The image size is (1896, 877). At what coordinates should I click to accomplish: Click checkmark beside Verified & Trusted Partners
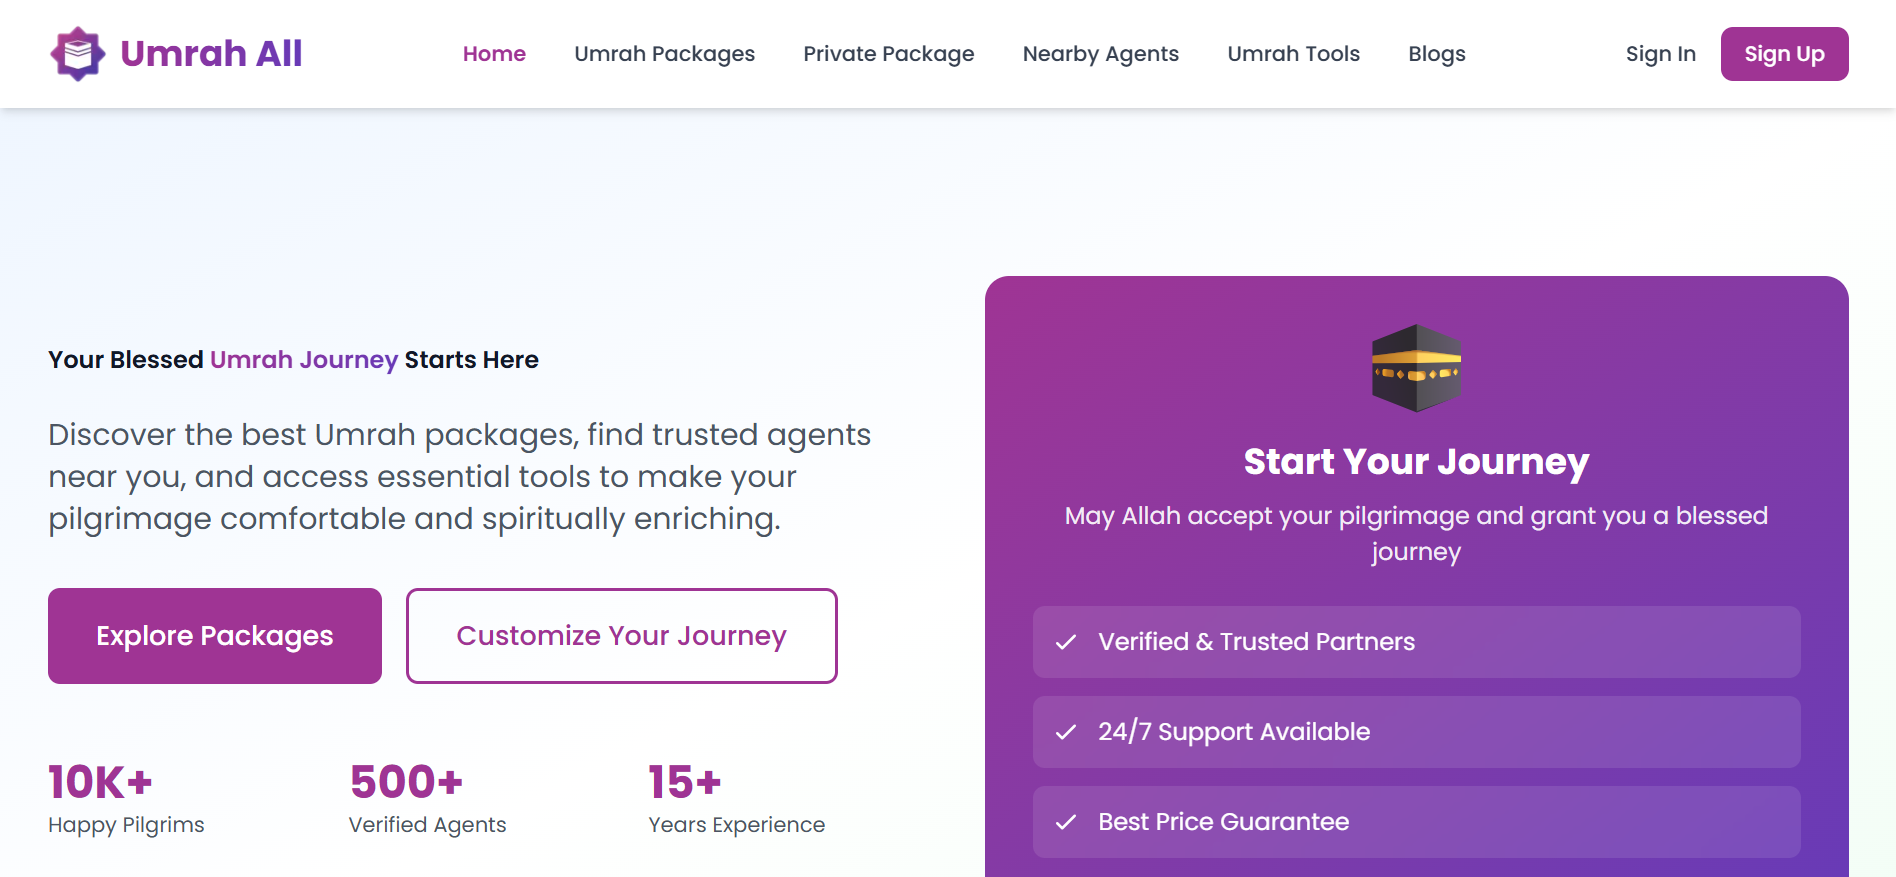pyautogui.click(x=1066, y=642)
